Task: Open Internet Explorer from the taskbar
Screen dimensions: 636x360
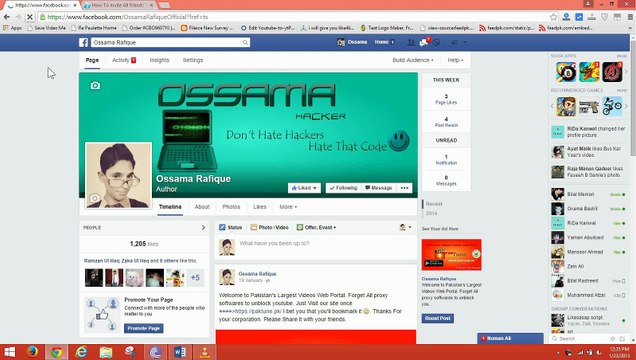Action: [82, 352]
